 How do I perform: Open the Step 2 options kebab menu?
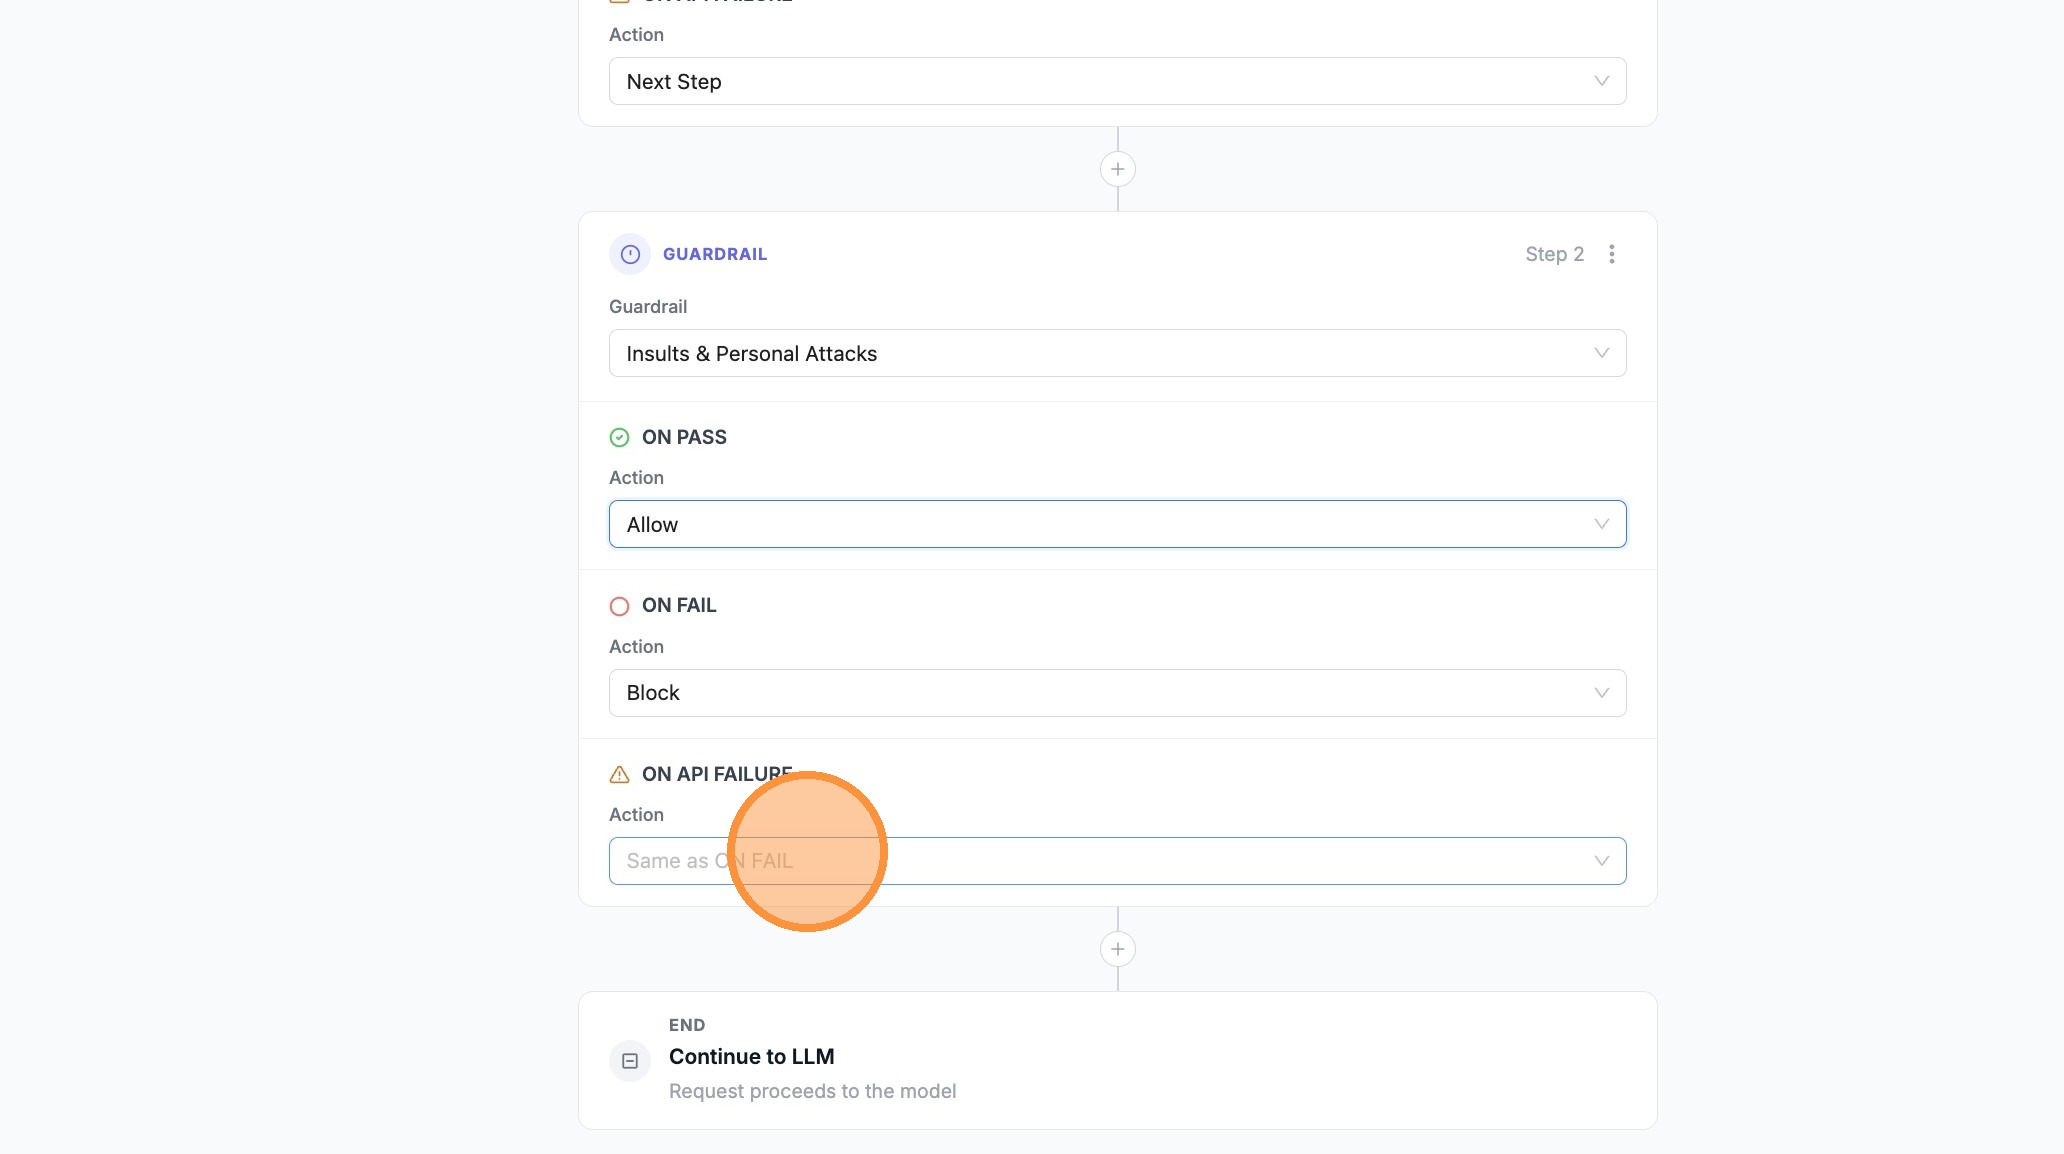[1611, 254]
